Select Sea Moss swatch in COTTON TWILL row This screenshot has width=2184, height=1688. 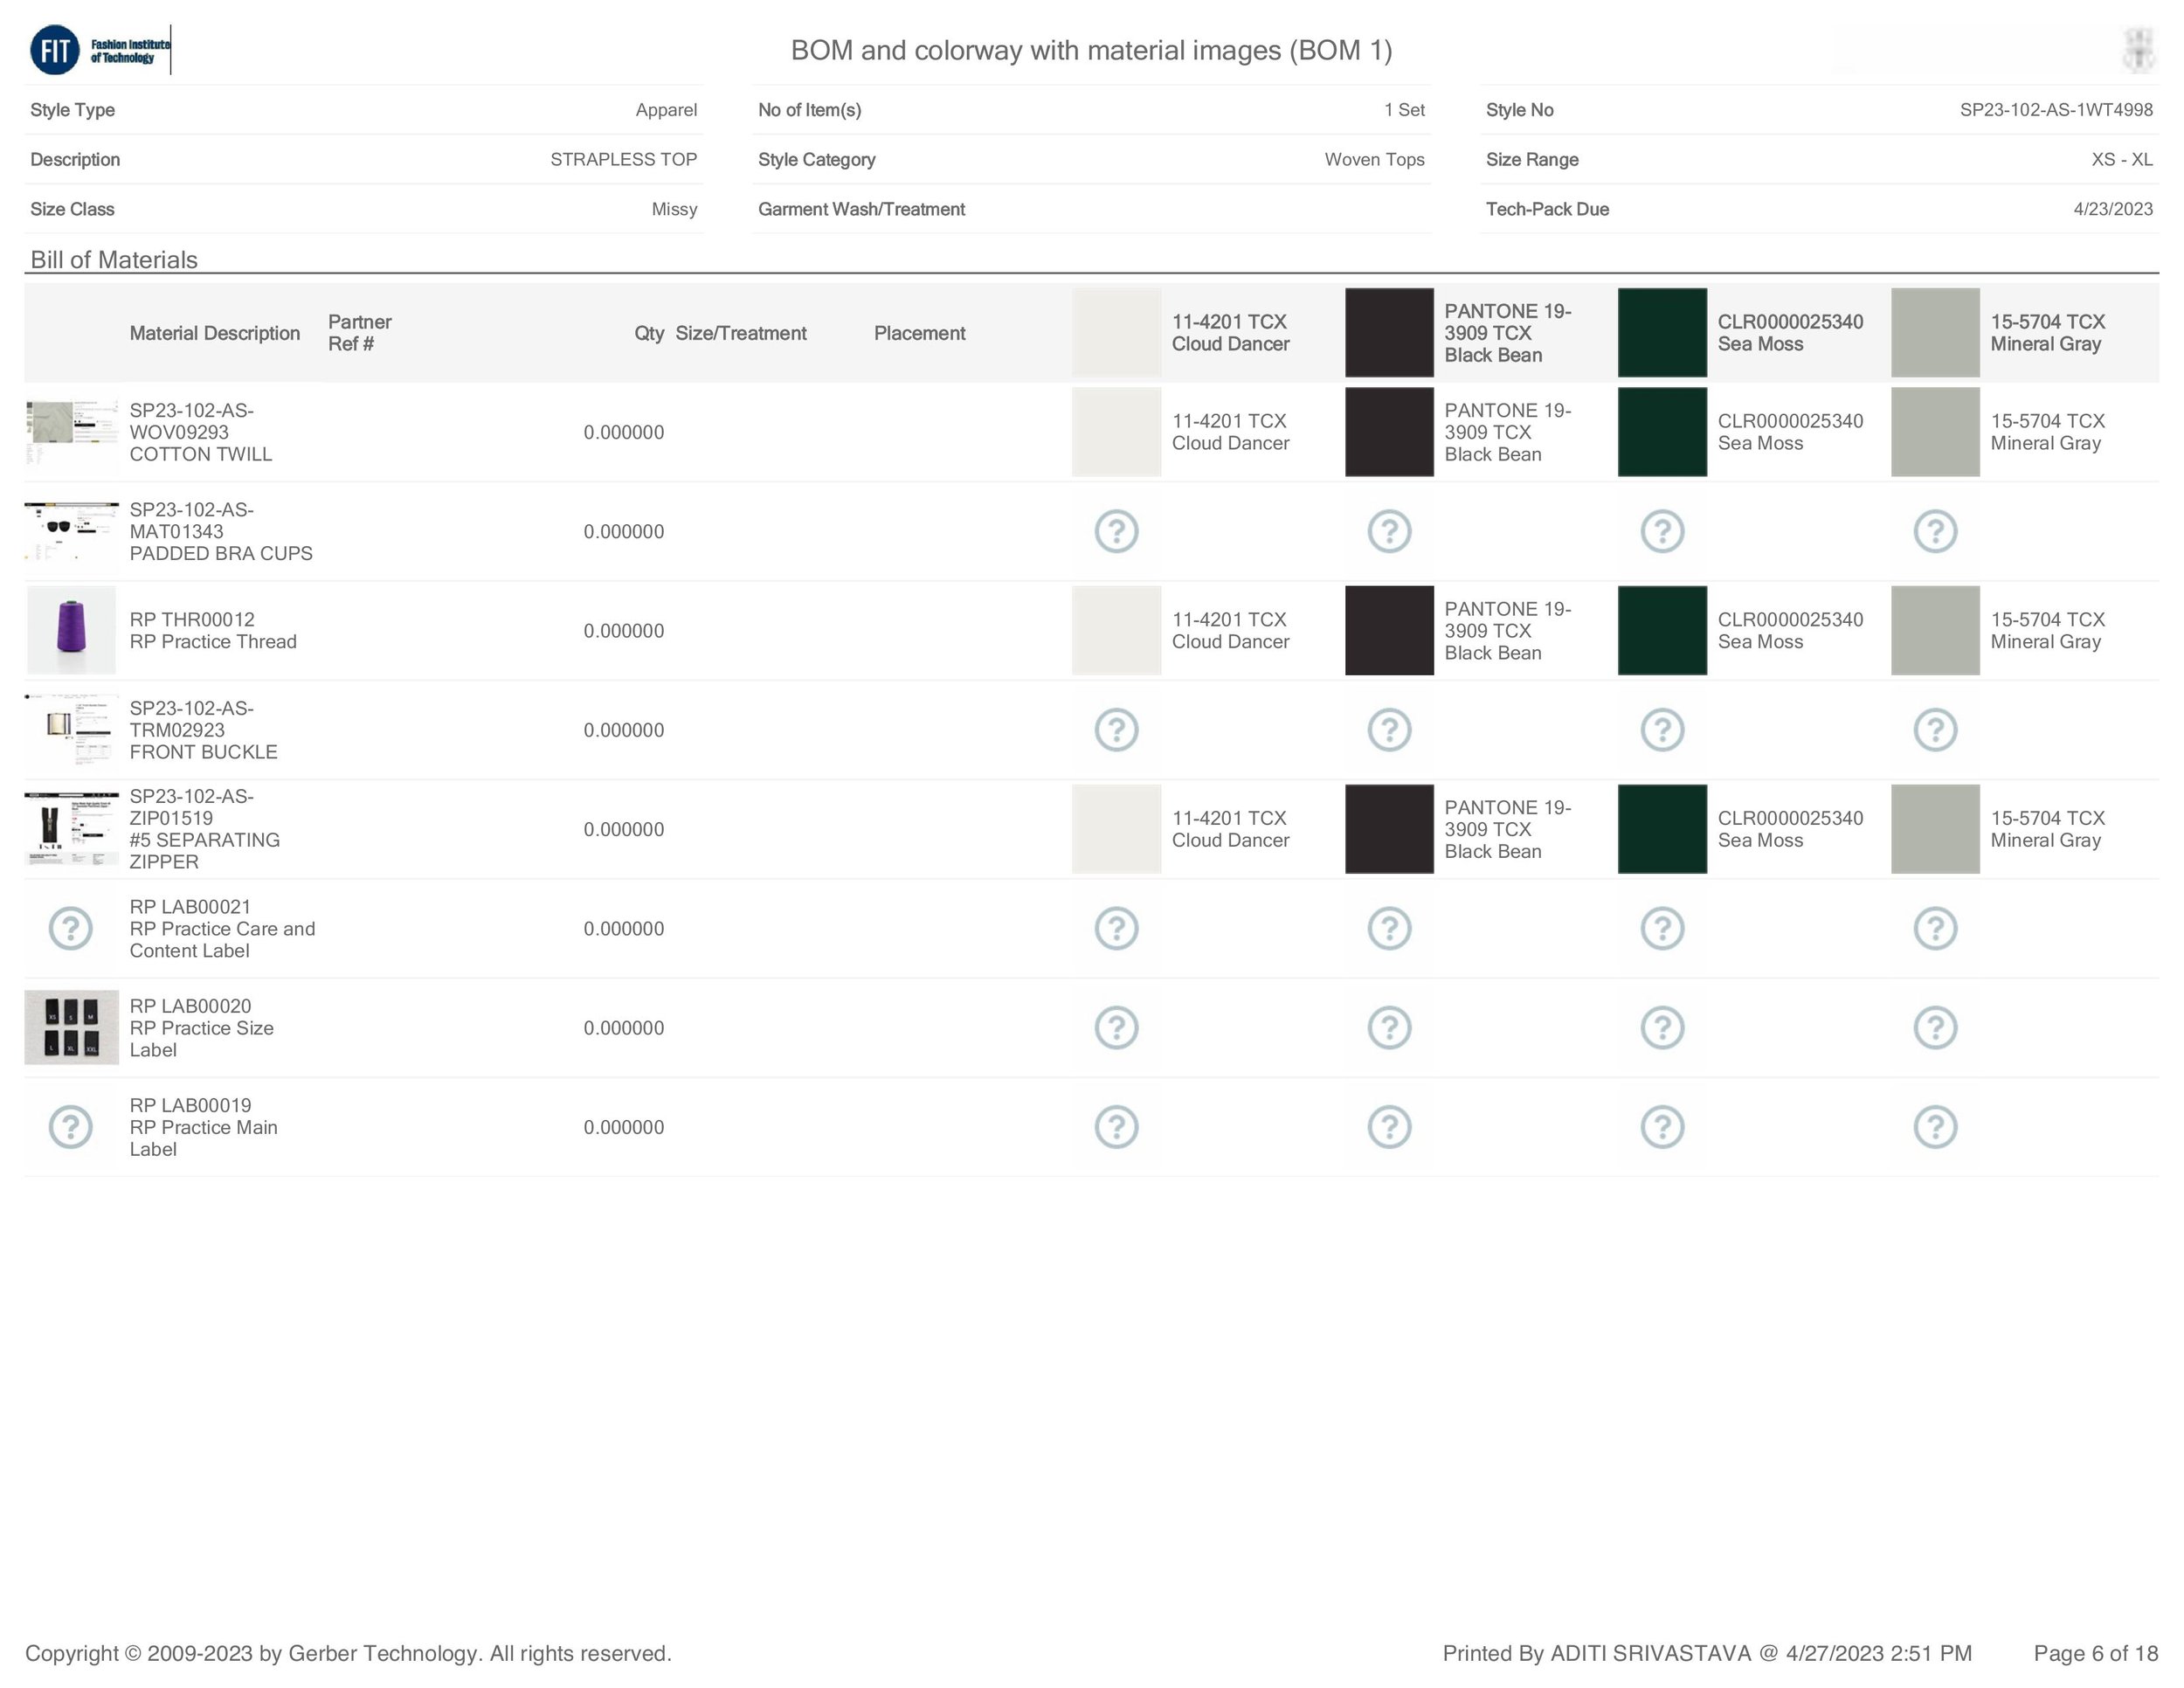tap(1662, 432)
